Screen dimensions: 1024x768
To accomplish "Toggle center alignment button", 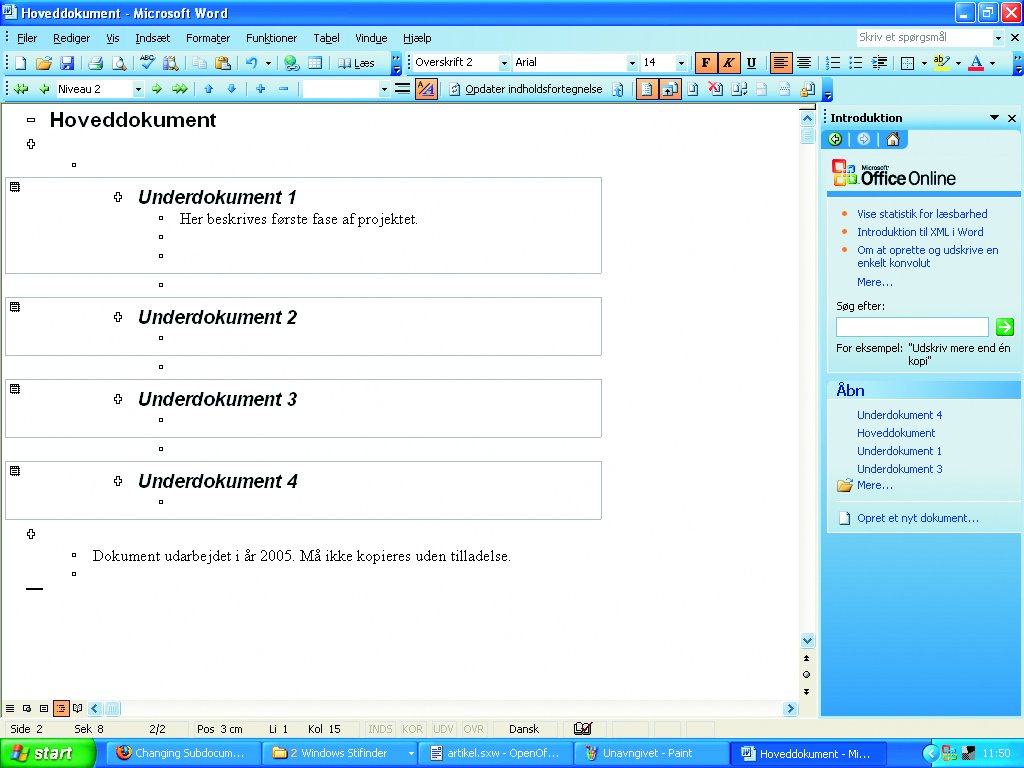I will pyautogui.click(x=804, y=63).
